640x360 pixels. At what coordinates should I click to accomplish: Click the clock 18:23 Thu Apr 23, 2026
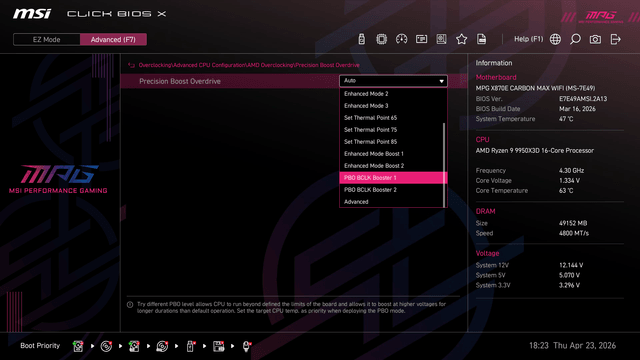tap(572, 346)
